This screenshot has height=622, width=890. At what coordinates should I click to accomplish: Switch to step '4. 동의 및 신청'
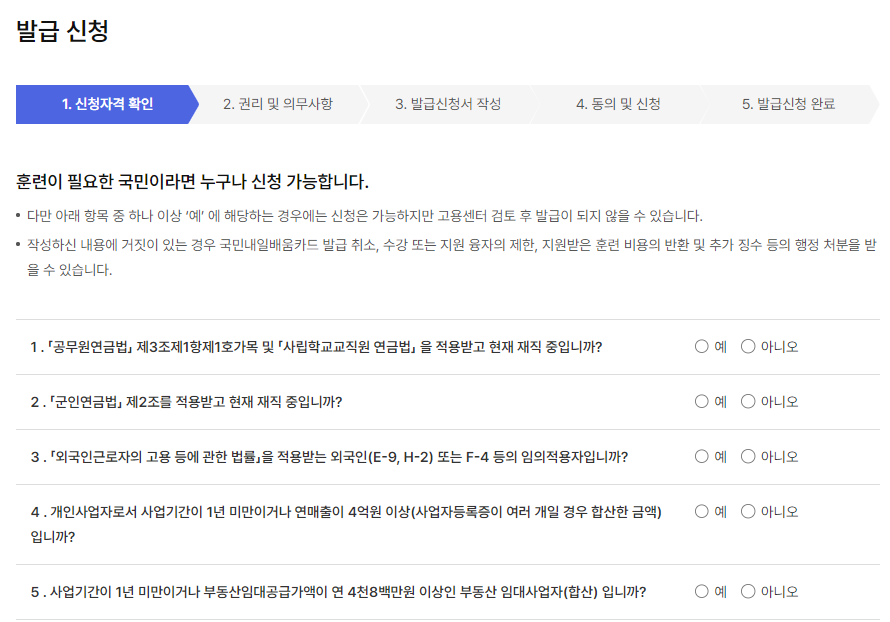(618, 104)
